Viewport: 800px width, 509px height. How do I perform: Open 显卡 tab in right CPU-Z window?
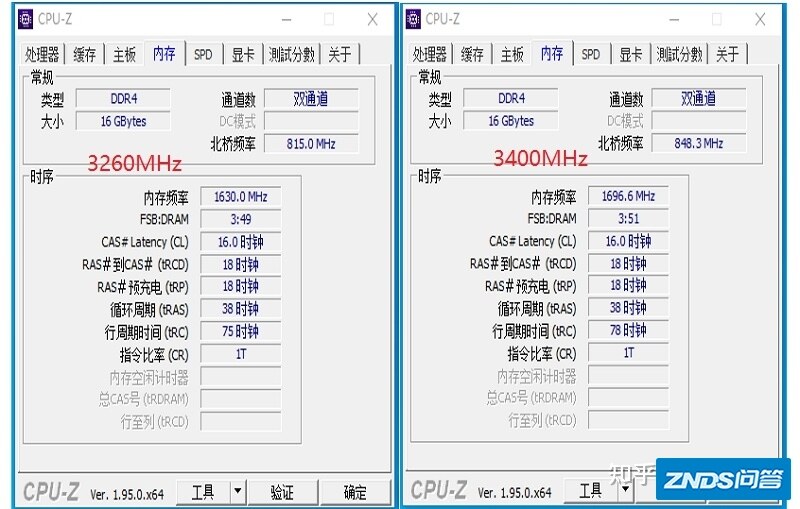(x=631, y=54)
